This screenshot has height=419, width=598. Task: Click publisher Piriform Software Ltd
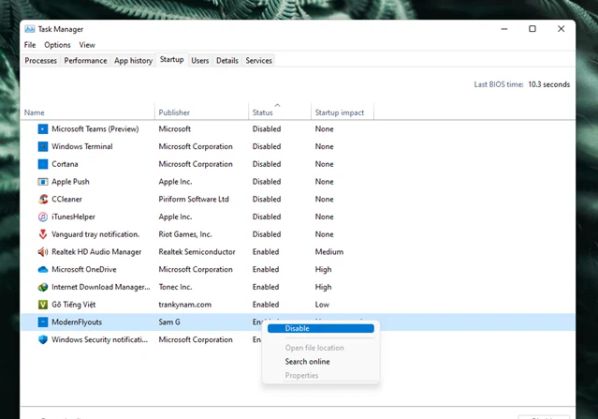(x=194, y=199)
